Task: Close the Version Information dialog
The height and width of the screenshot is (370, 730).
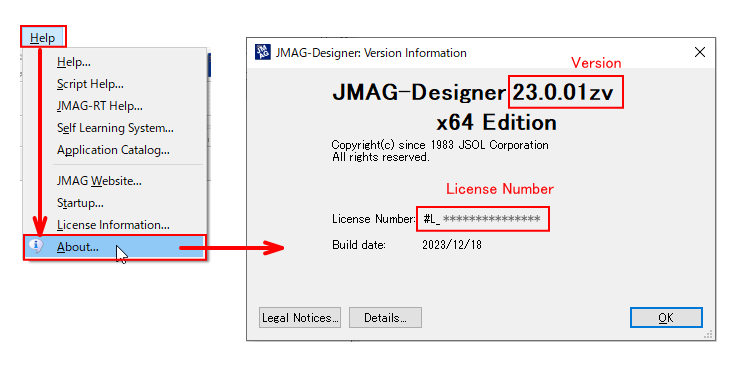Action: click(700, 52)
